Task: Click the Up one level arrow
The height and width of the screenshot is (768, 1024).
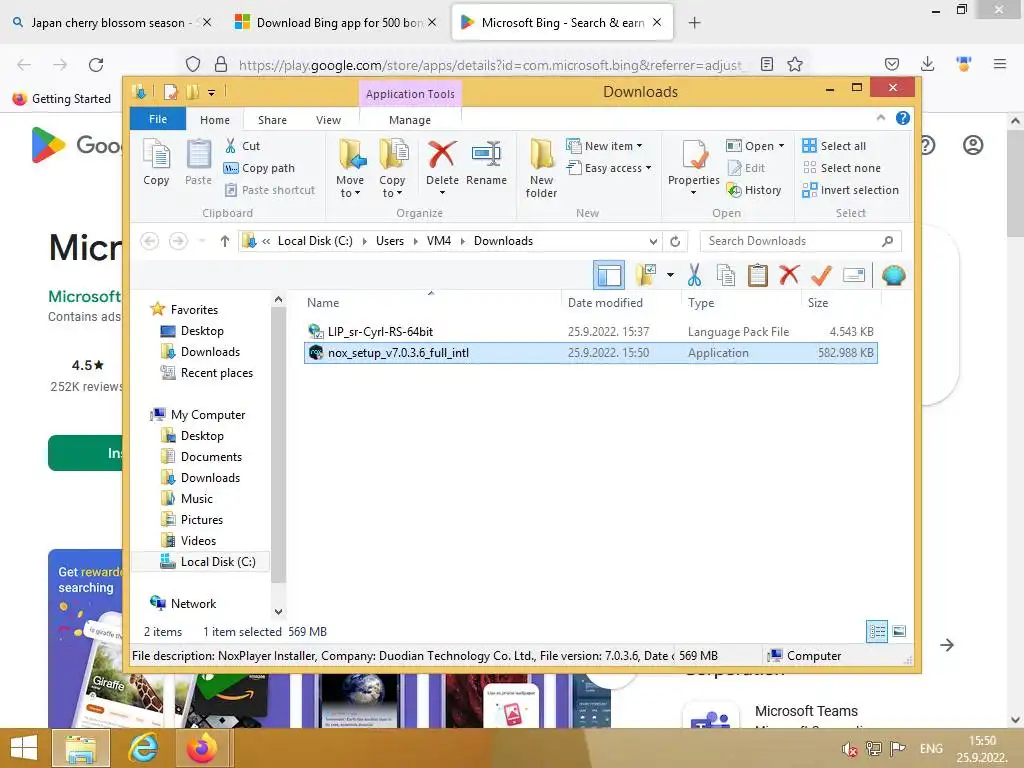Action: pyautogui.click(x=225, y=241)
